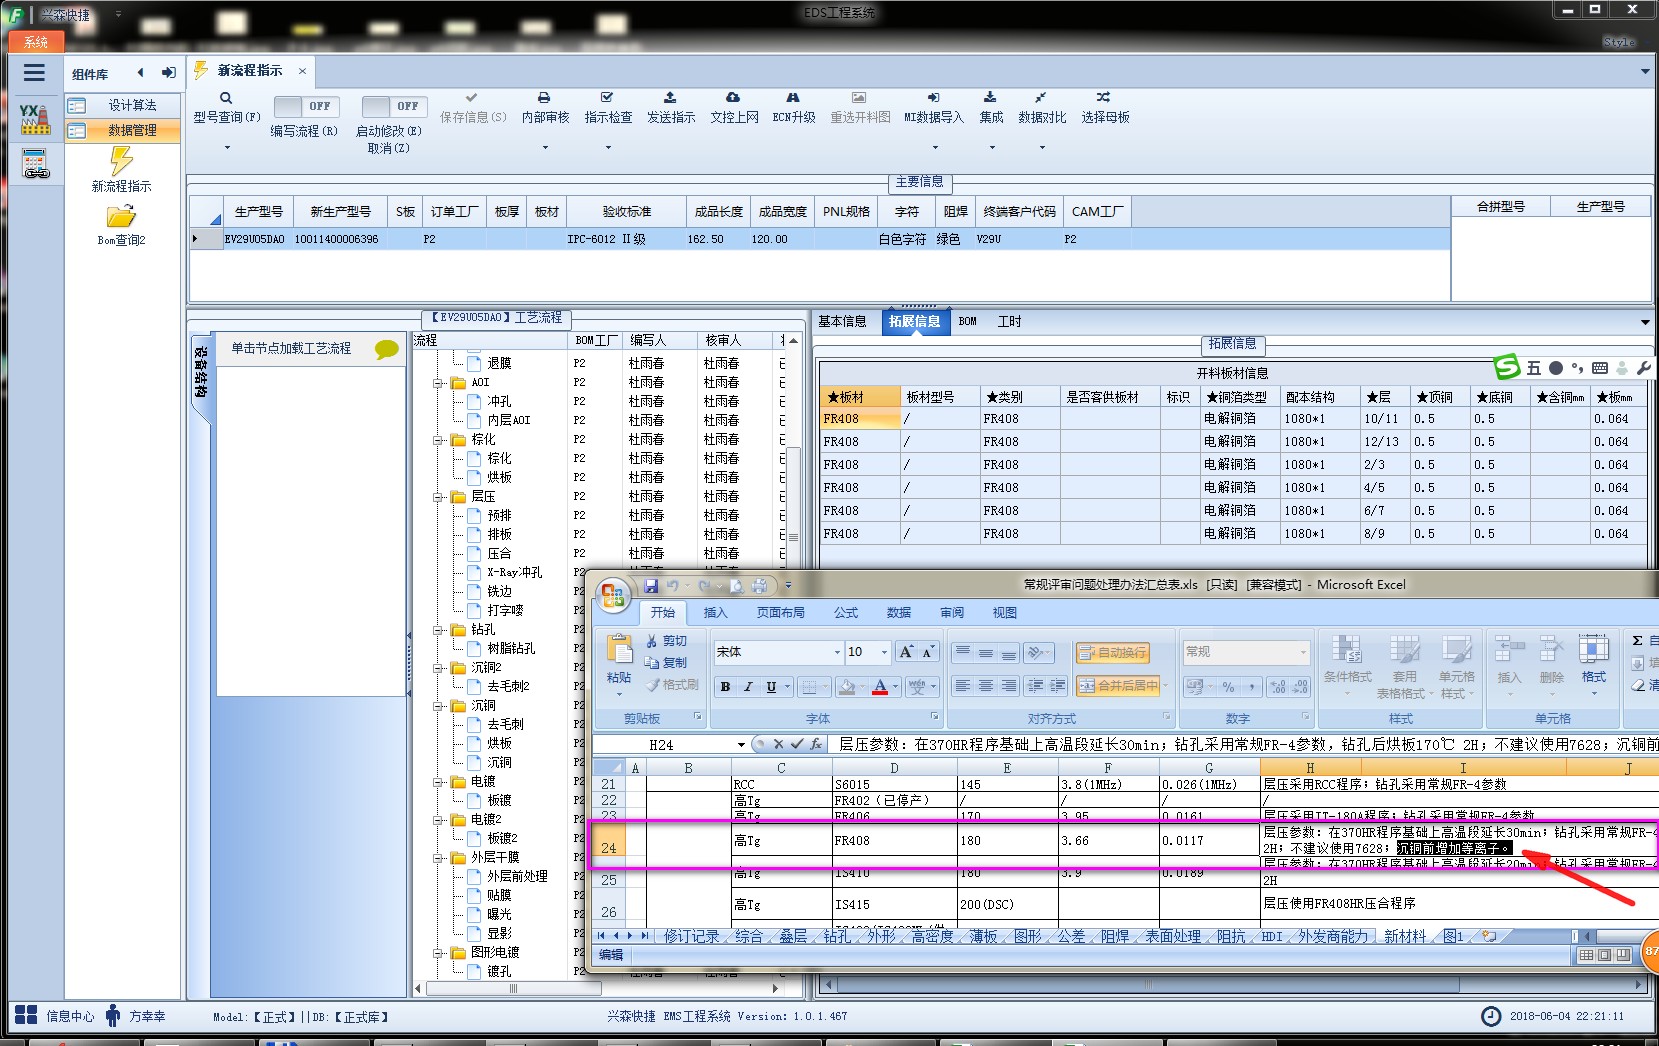The image size is (1659, 1046).
Task: Click 合并后居中 in Excel
Action: [x=1120, y=686]
